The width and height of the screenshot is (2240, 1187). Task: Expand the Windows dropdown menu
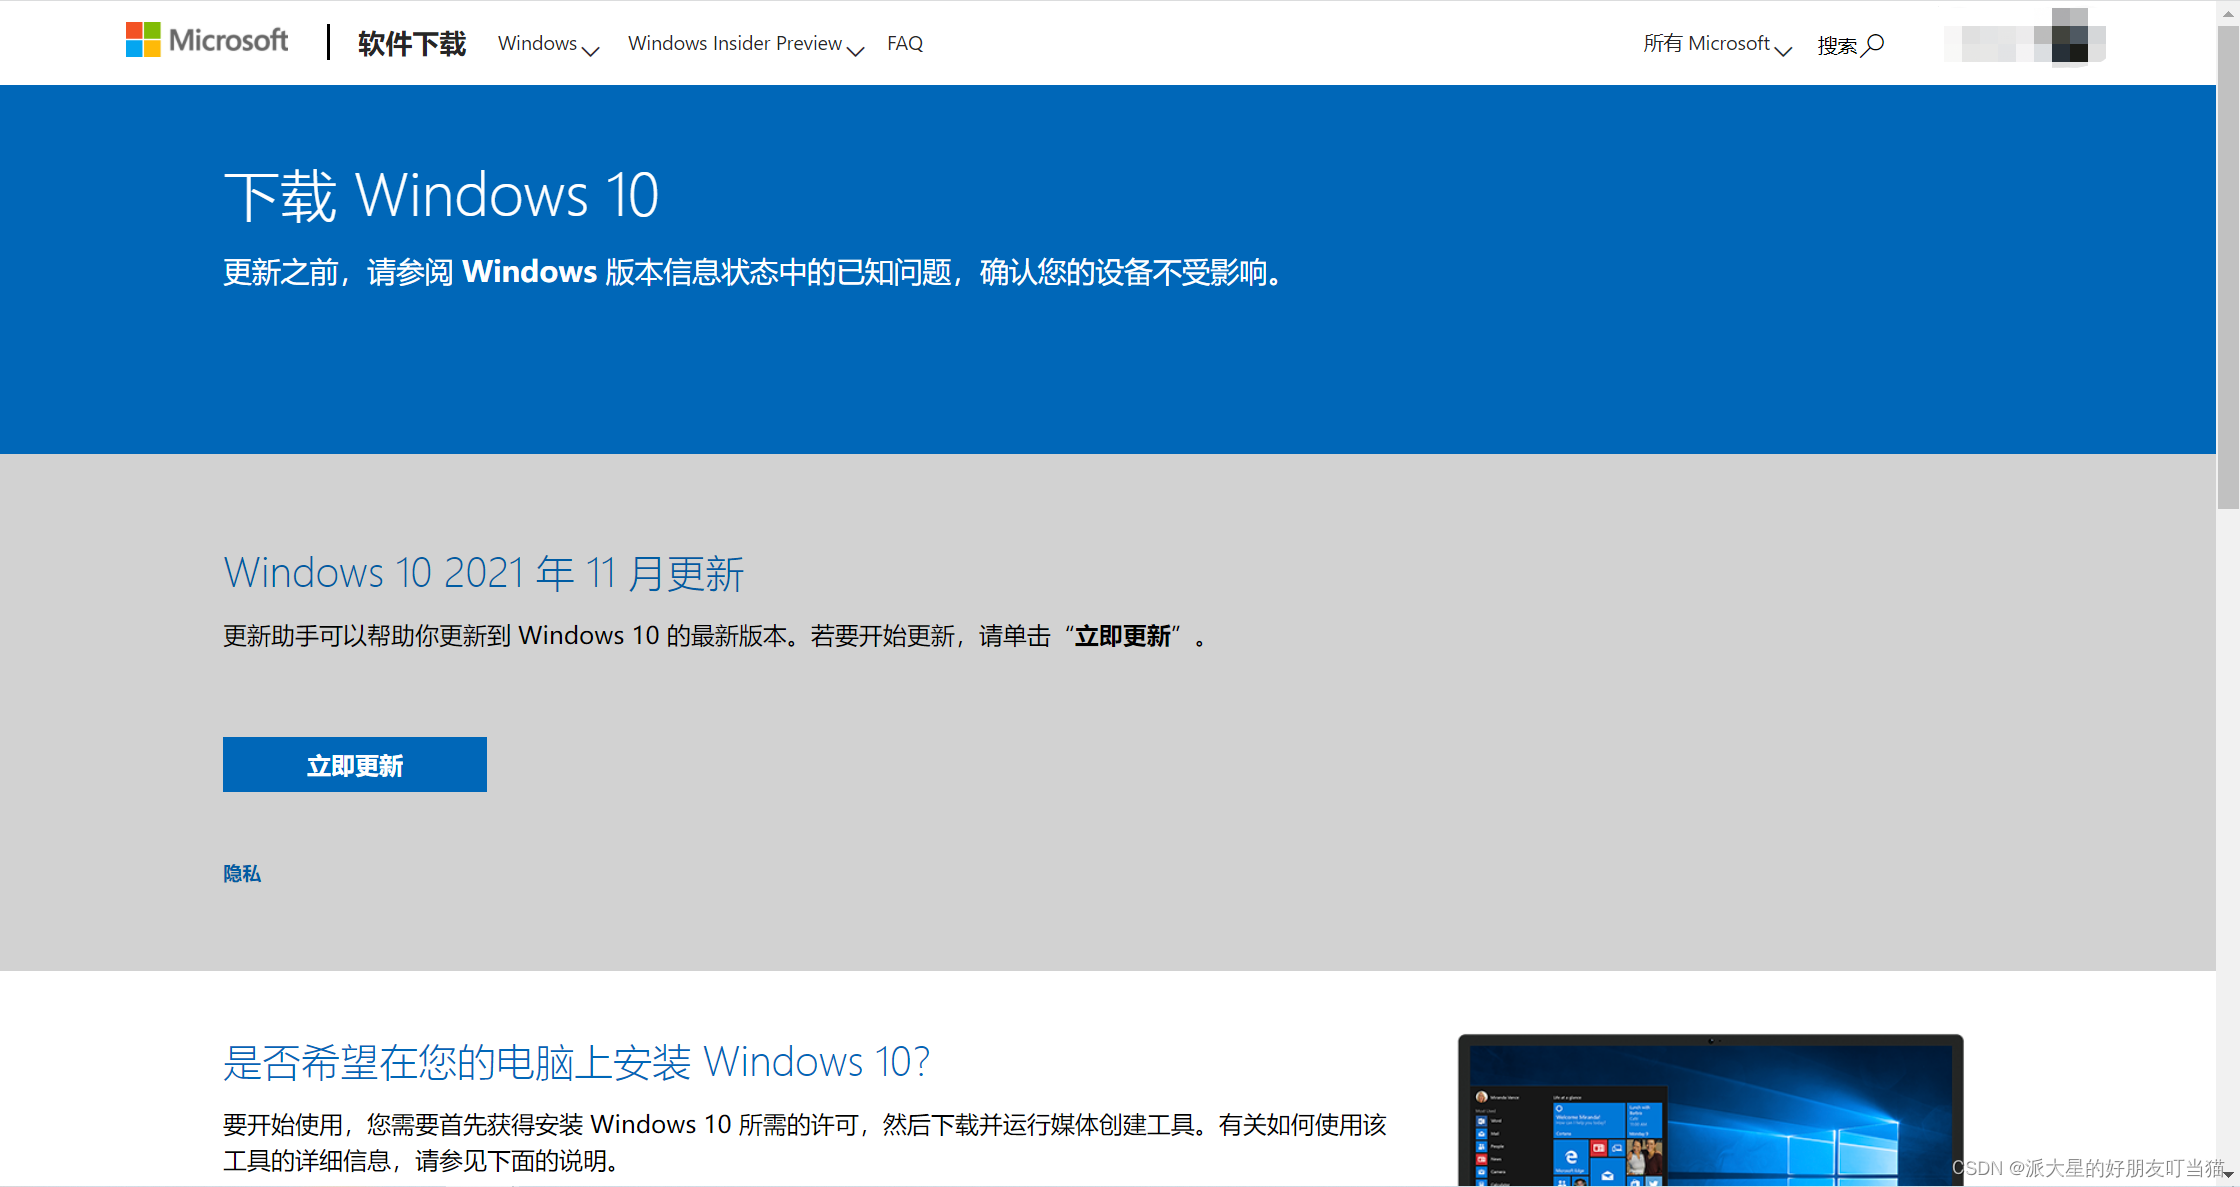[x=548, y=44]
